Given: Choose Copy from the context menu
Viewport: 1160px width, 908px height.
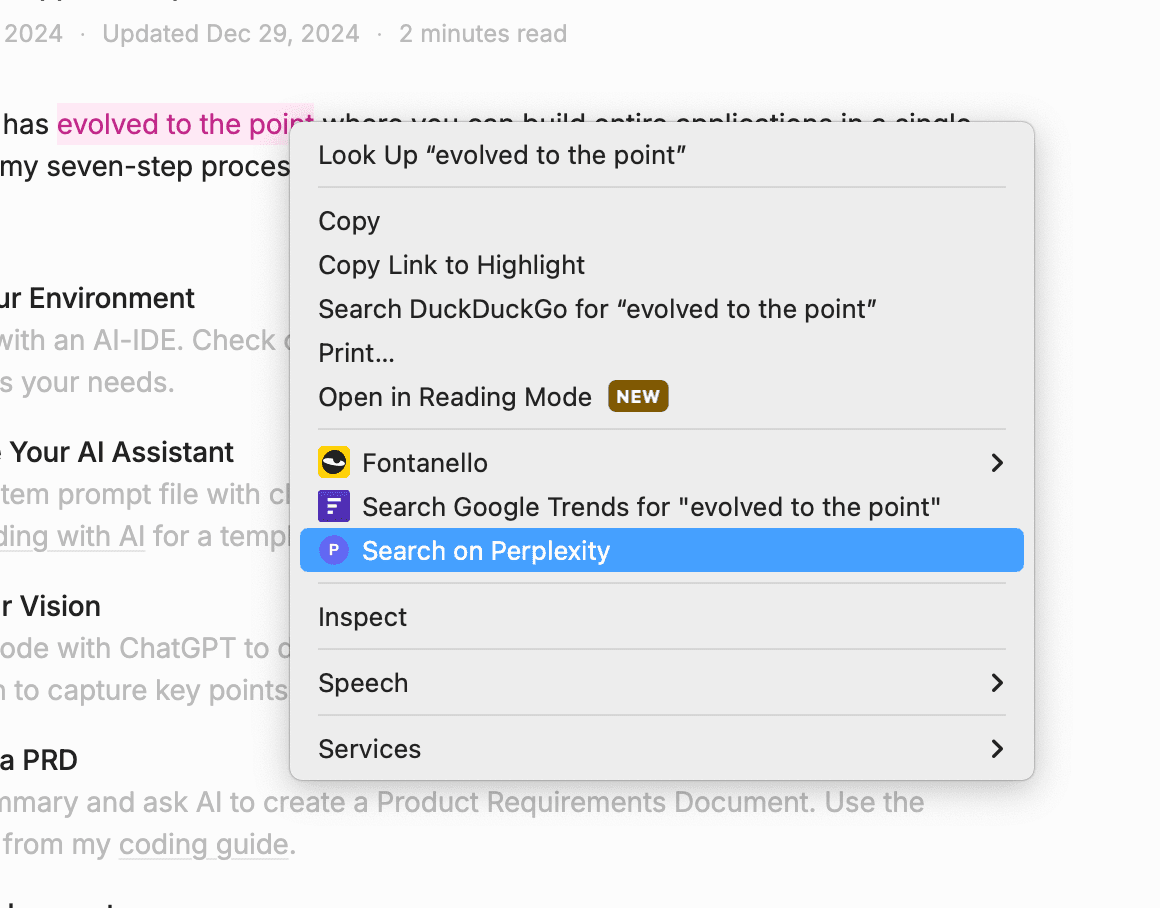Looking at the screenshot, I should click(349, 220).
